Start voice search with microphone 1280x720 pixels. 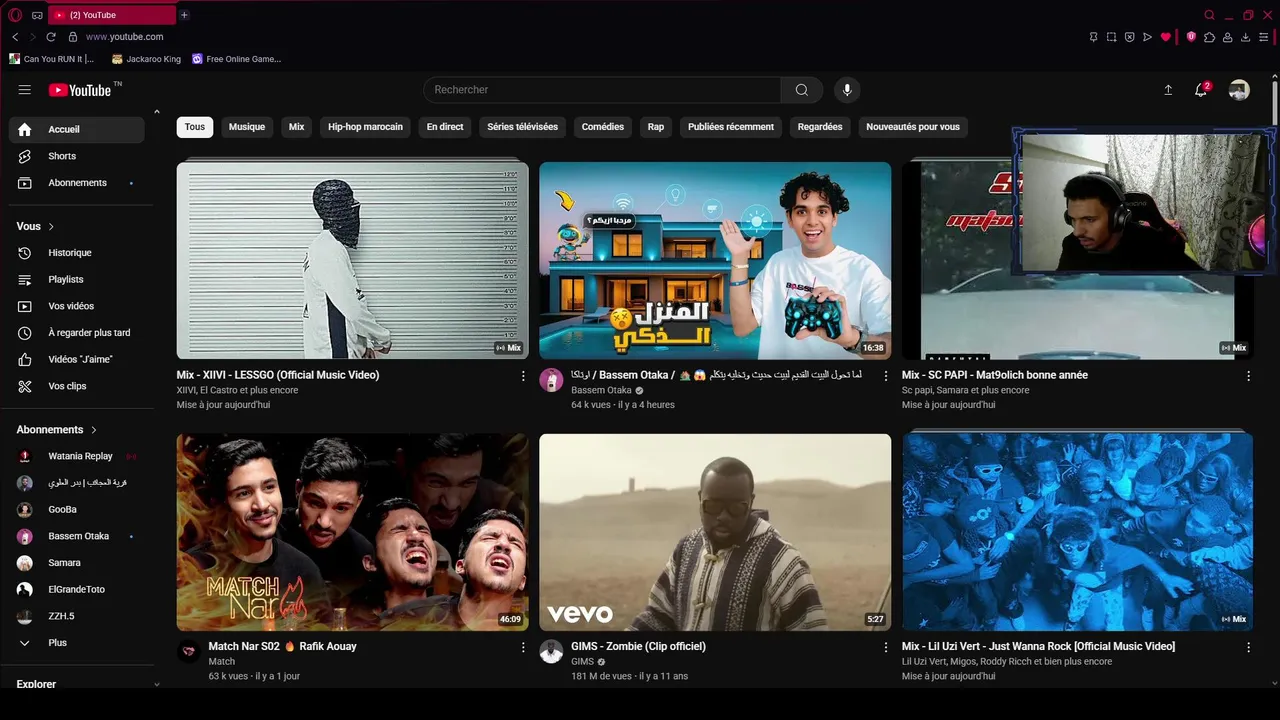click(x=847, y=90)
